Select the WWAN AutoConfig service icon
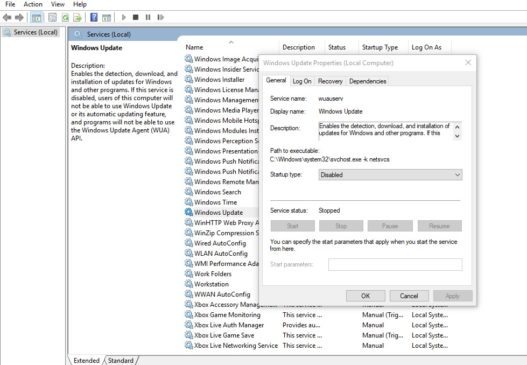The height and width of the screenshot is (365, 527). [x=189, y=294]
